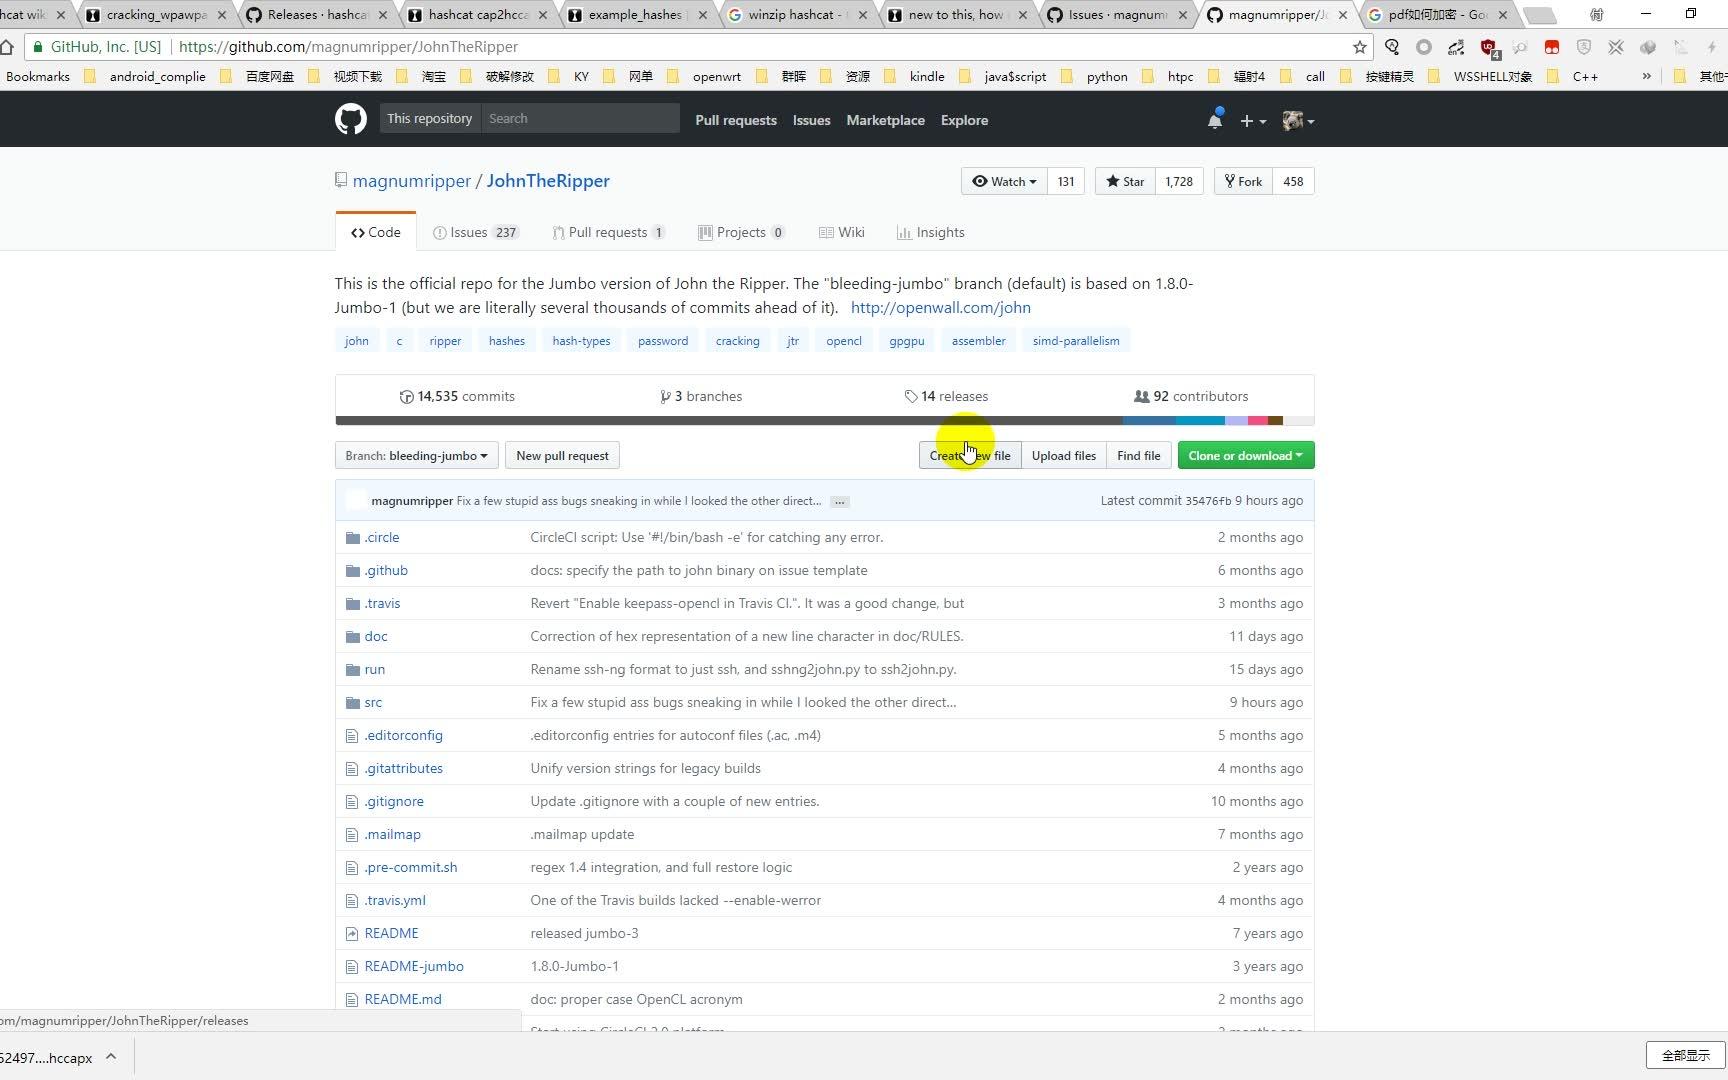The height and width of the screenshot is (1080, 1728).
Task: Open the GitHub Octocat home logo
Action: tap(350, 120)
